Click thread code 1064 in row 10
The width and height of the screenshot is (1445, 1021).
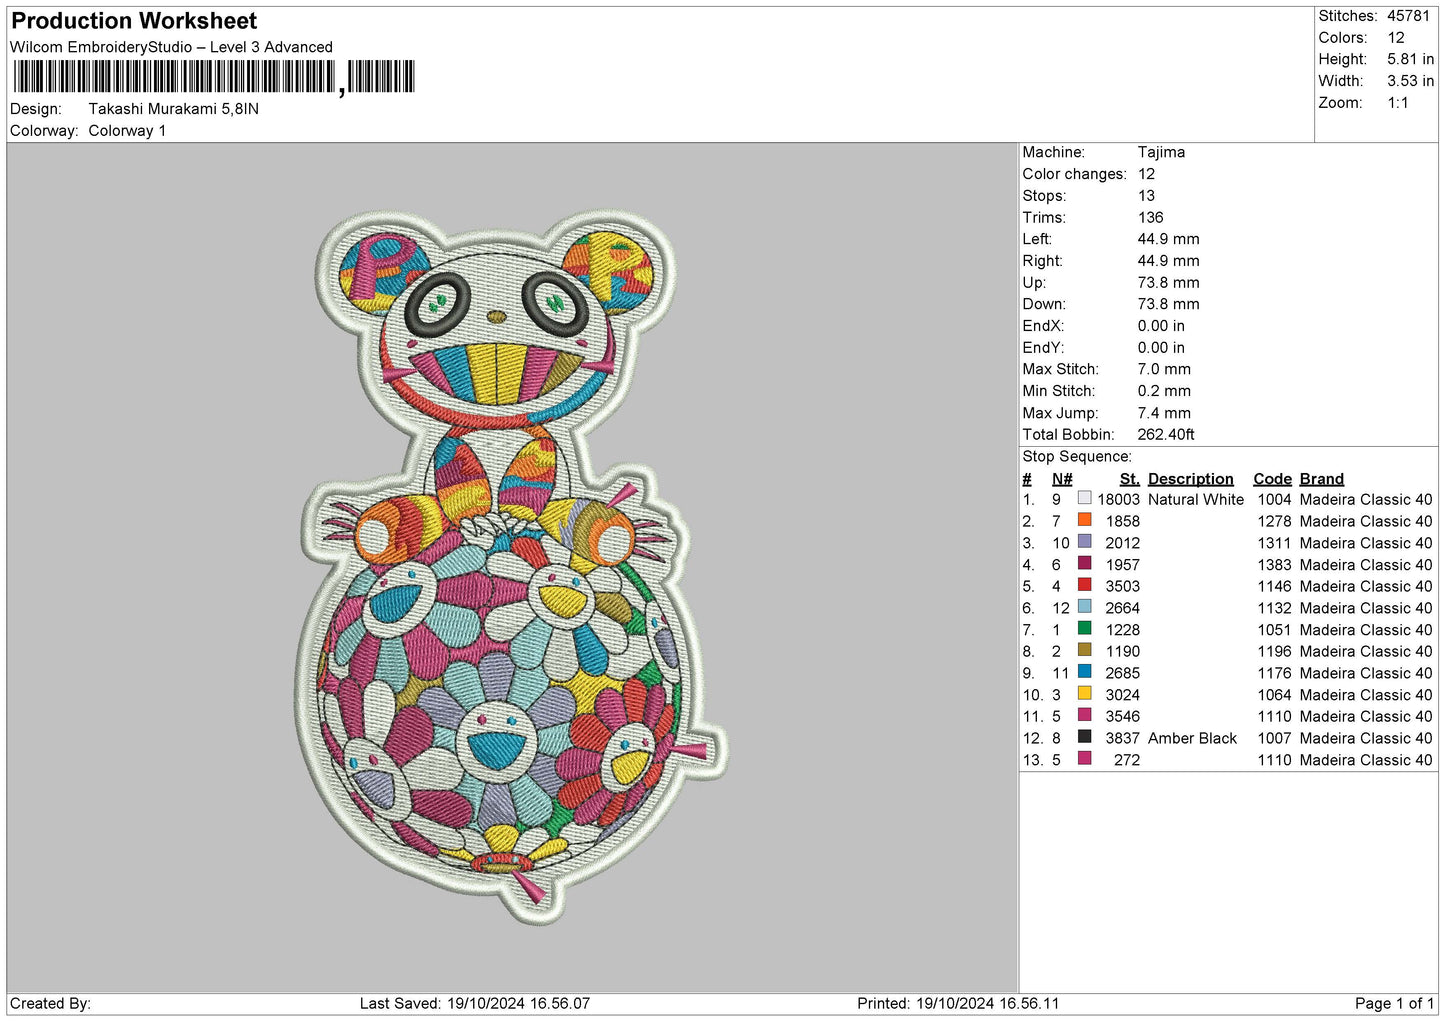[x=1274, y=695]
